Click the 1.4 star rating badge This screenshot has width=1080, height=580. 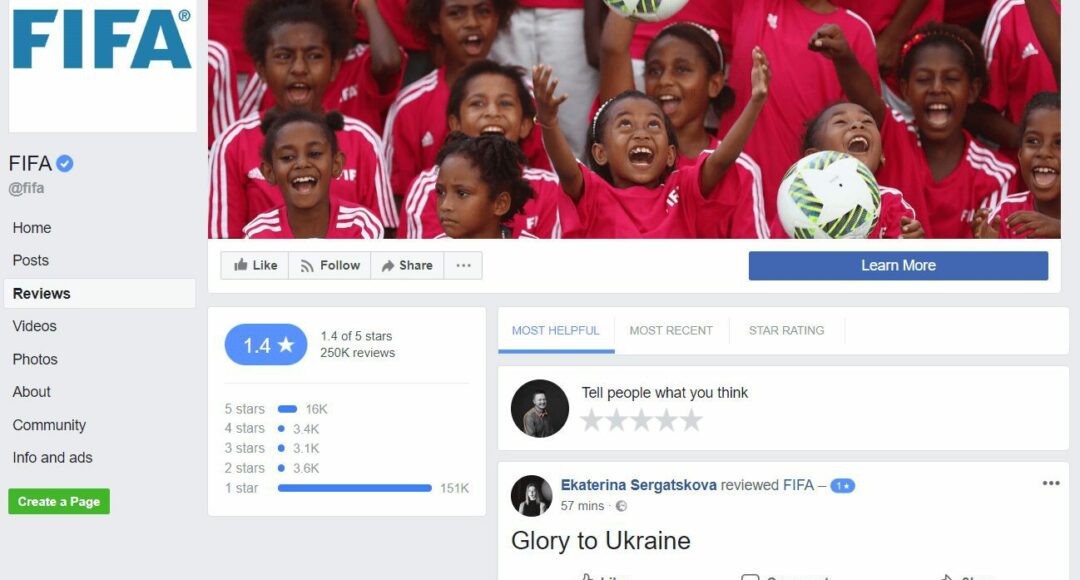[266, 344]
